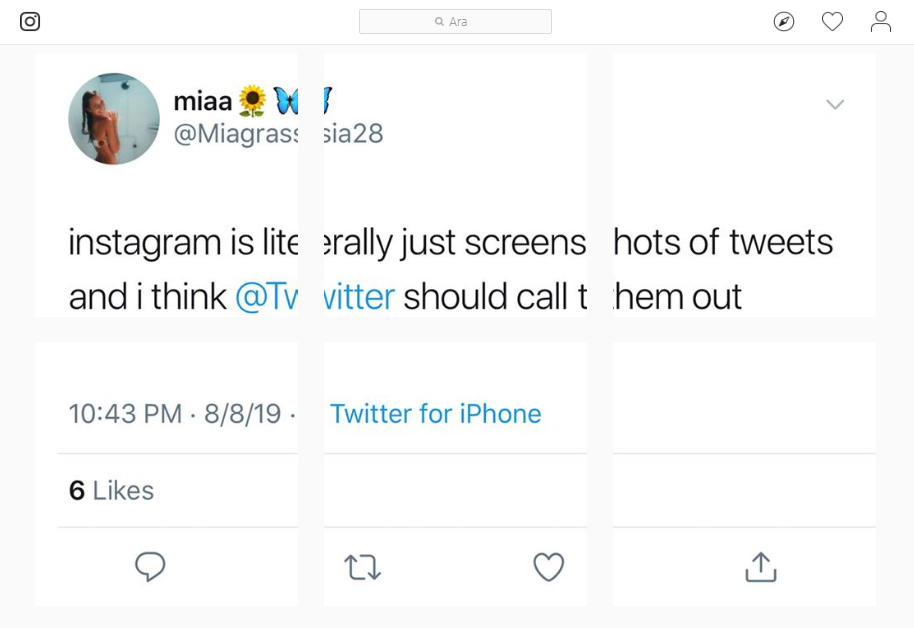
Task: Click the miaa display name
Action: pyautogui.click(x=203, y=101)
